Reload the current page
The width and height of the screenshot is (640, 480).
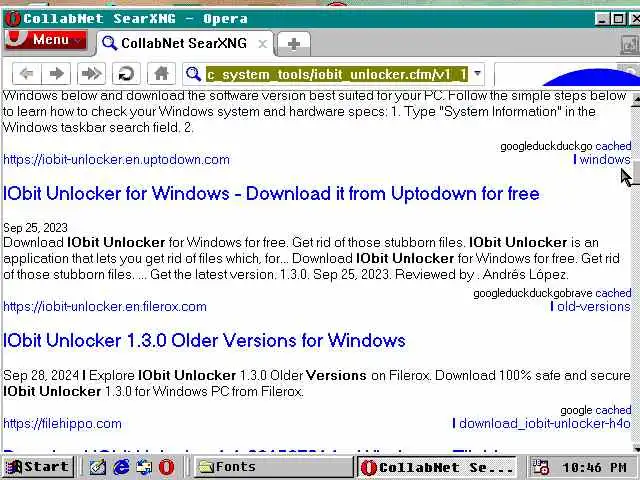click(x=126, y=74)
